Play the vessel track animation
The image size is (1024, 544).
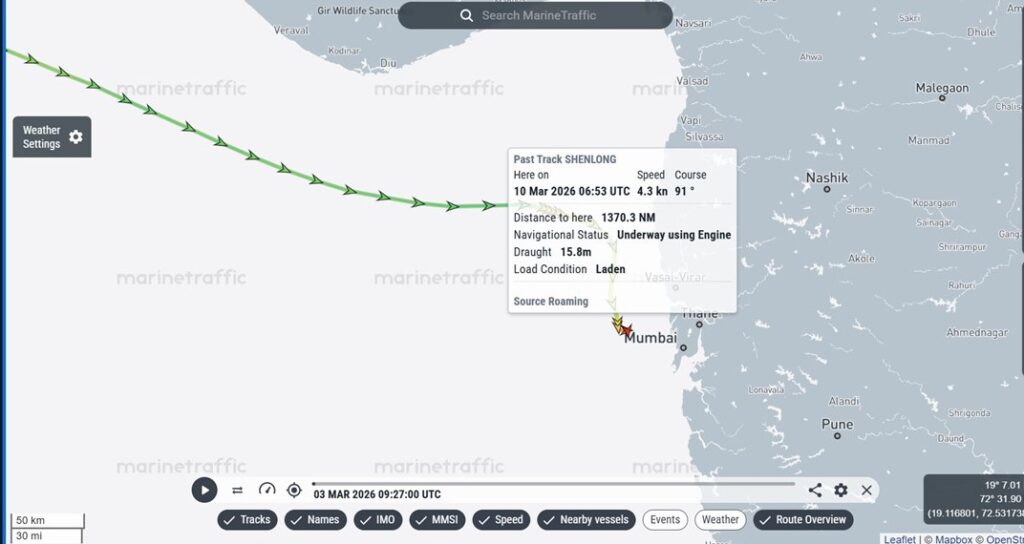[204, 490]
